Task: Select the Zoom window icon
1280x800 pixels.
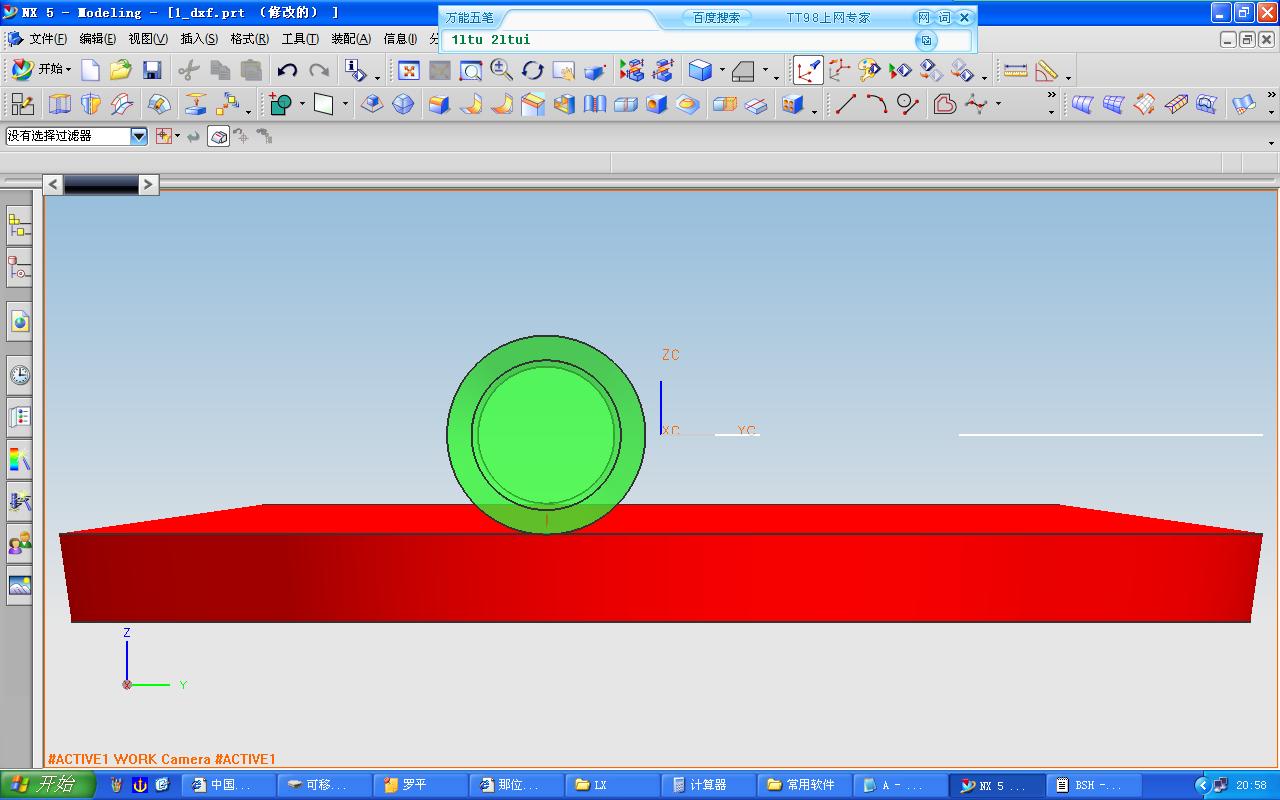Action: pyautogui.click(x=471, y=70)
